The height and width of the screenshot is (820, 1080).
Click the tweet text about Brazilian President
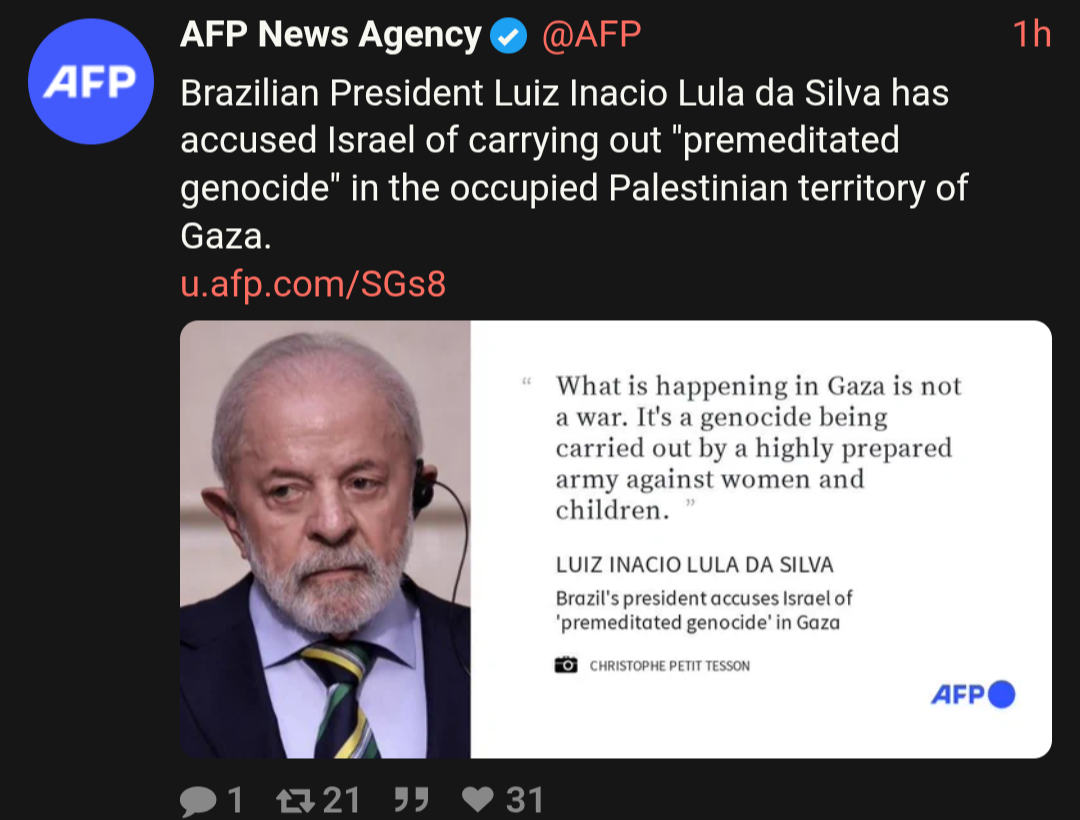[x=574, y=164]
